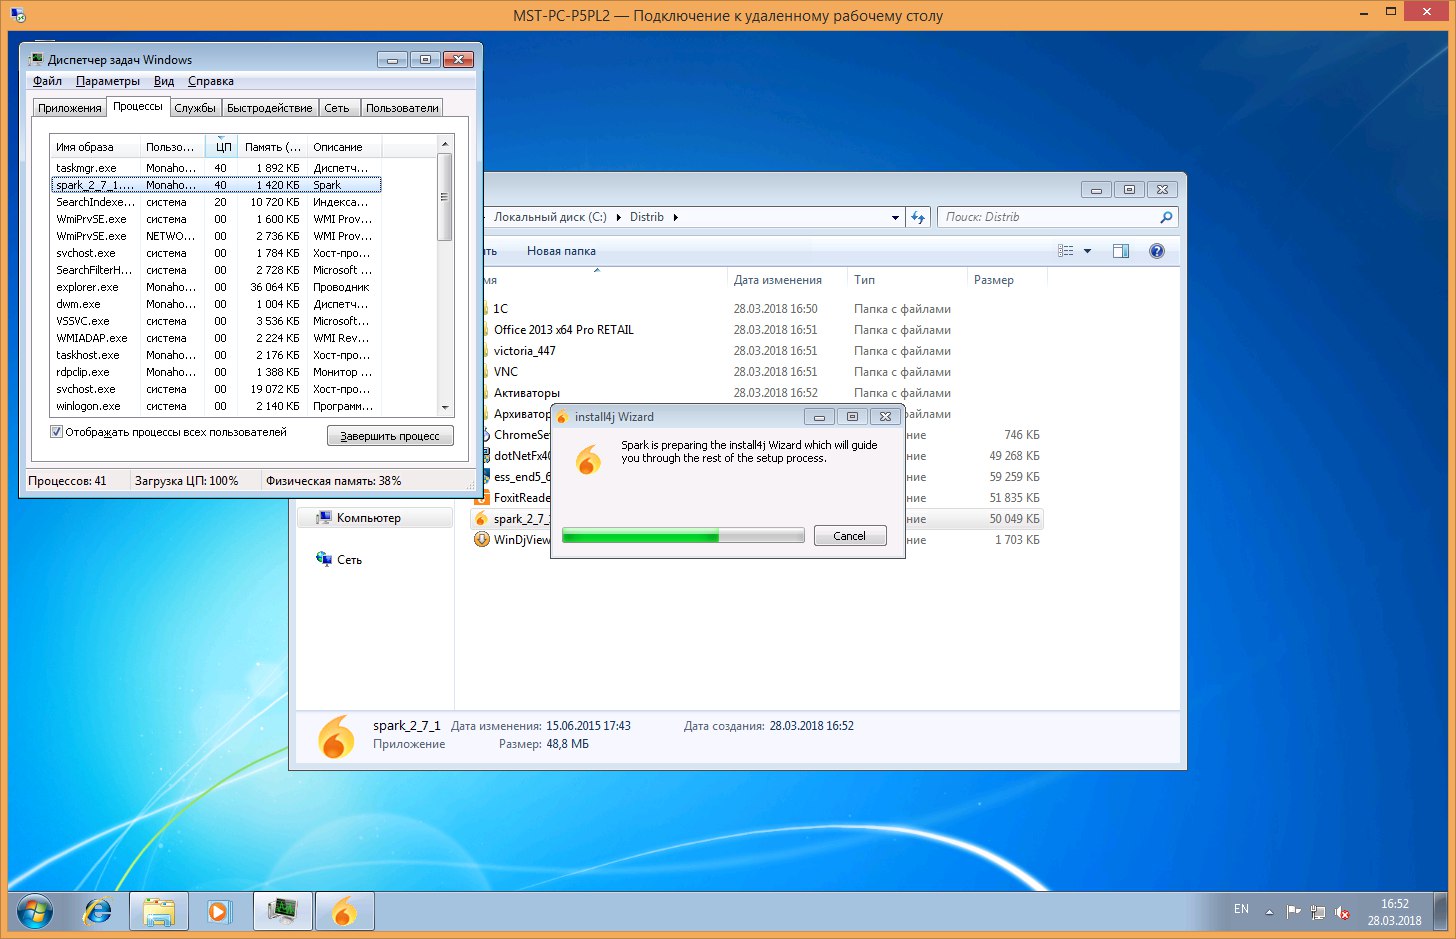Screen dimensions: 1456x939
Task: Switch to the Сеть tab in Task Manager
Action: coord(337,108)
